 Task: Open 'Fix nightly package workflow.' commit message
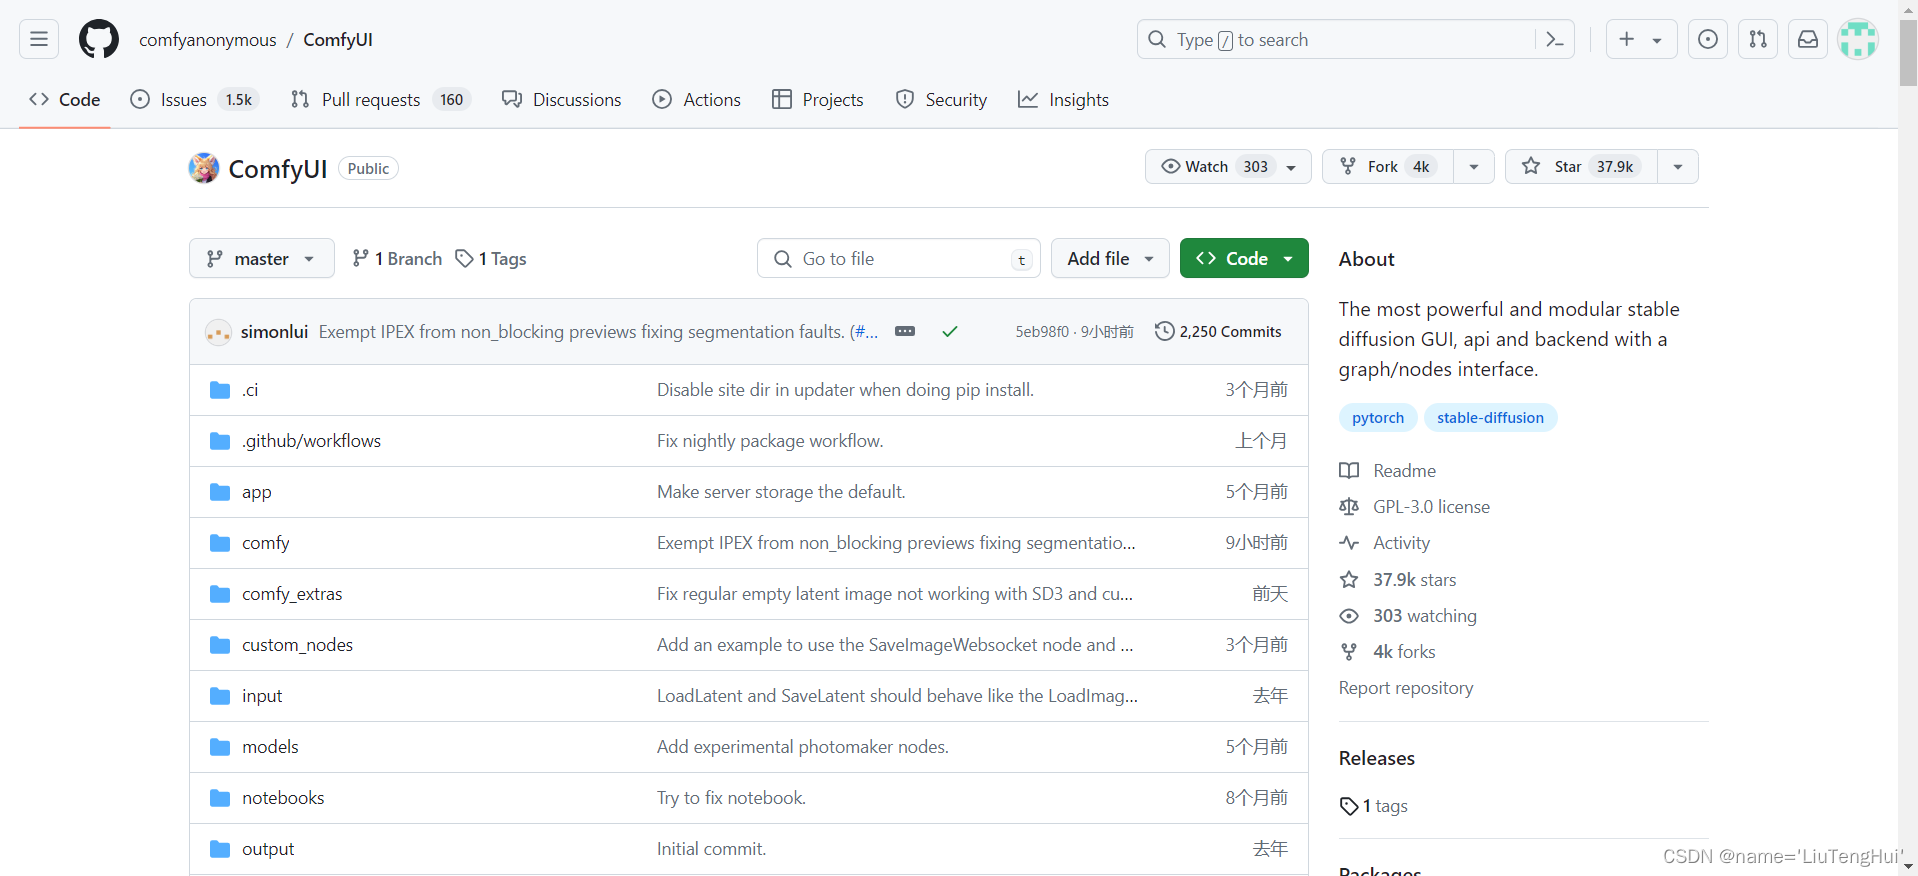point(770,441)
